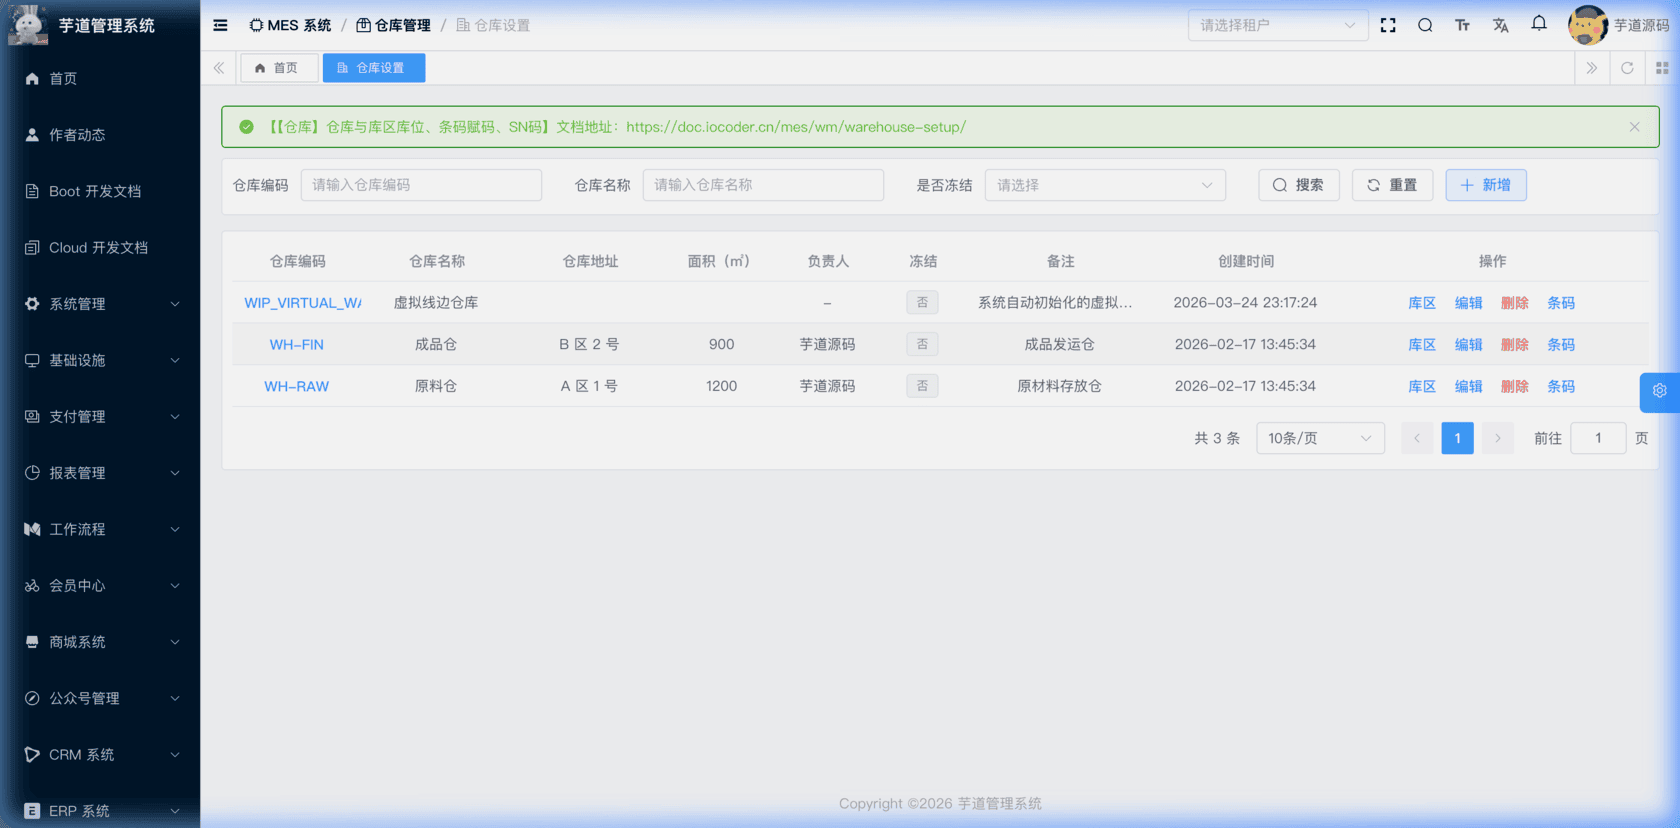Image resolution: width=1680 pixels, height=828 pixels.
Task: Click the 报表管理 chart icon
Action: click(32, 473)
